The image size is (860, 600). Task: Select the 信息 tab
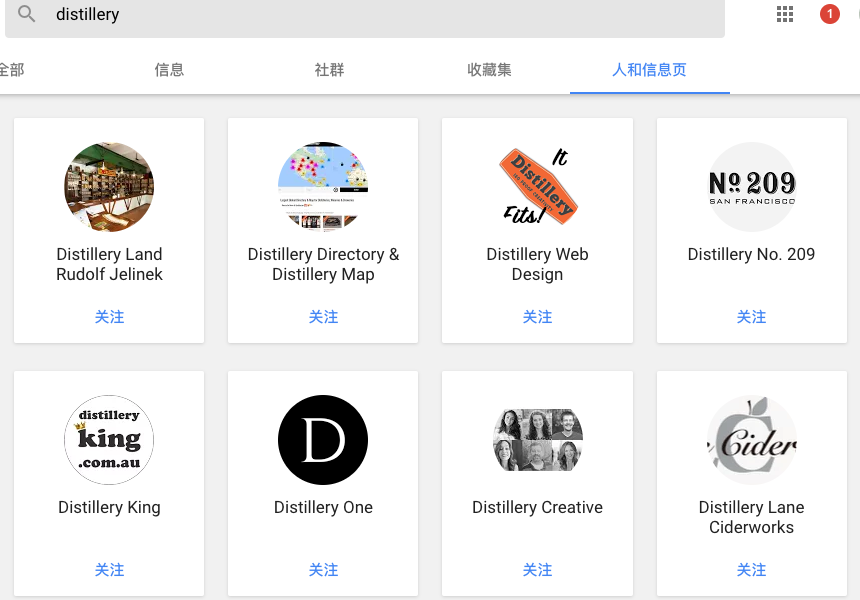(169, 70)
